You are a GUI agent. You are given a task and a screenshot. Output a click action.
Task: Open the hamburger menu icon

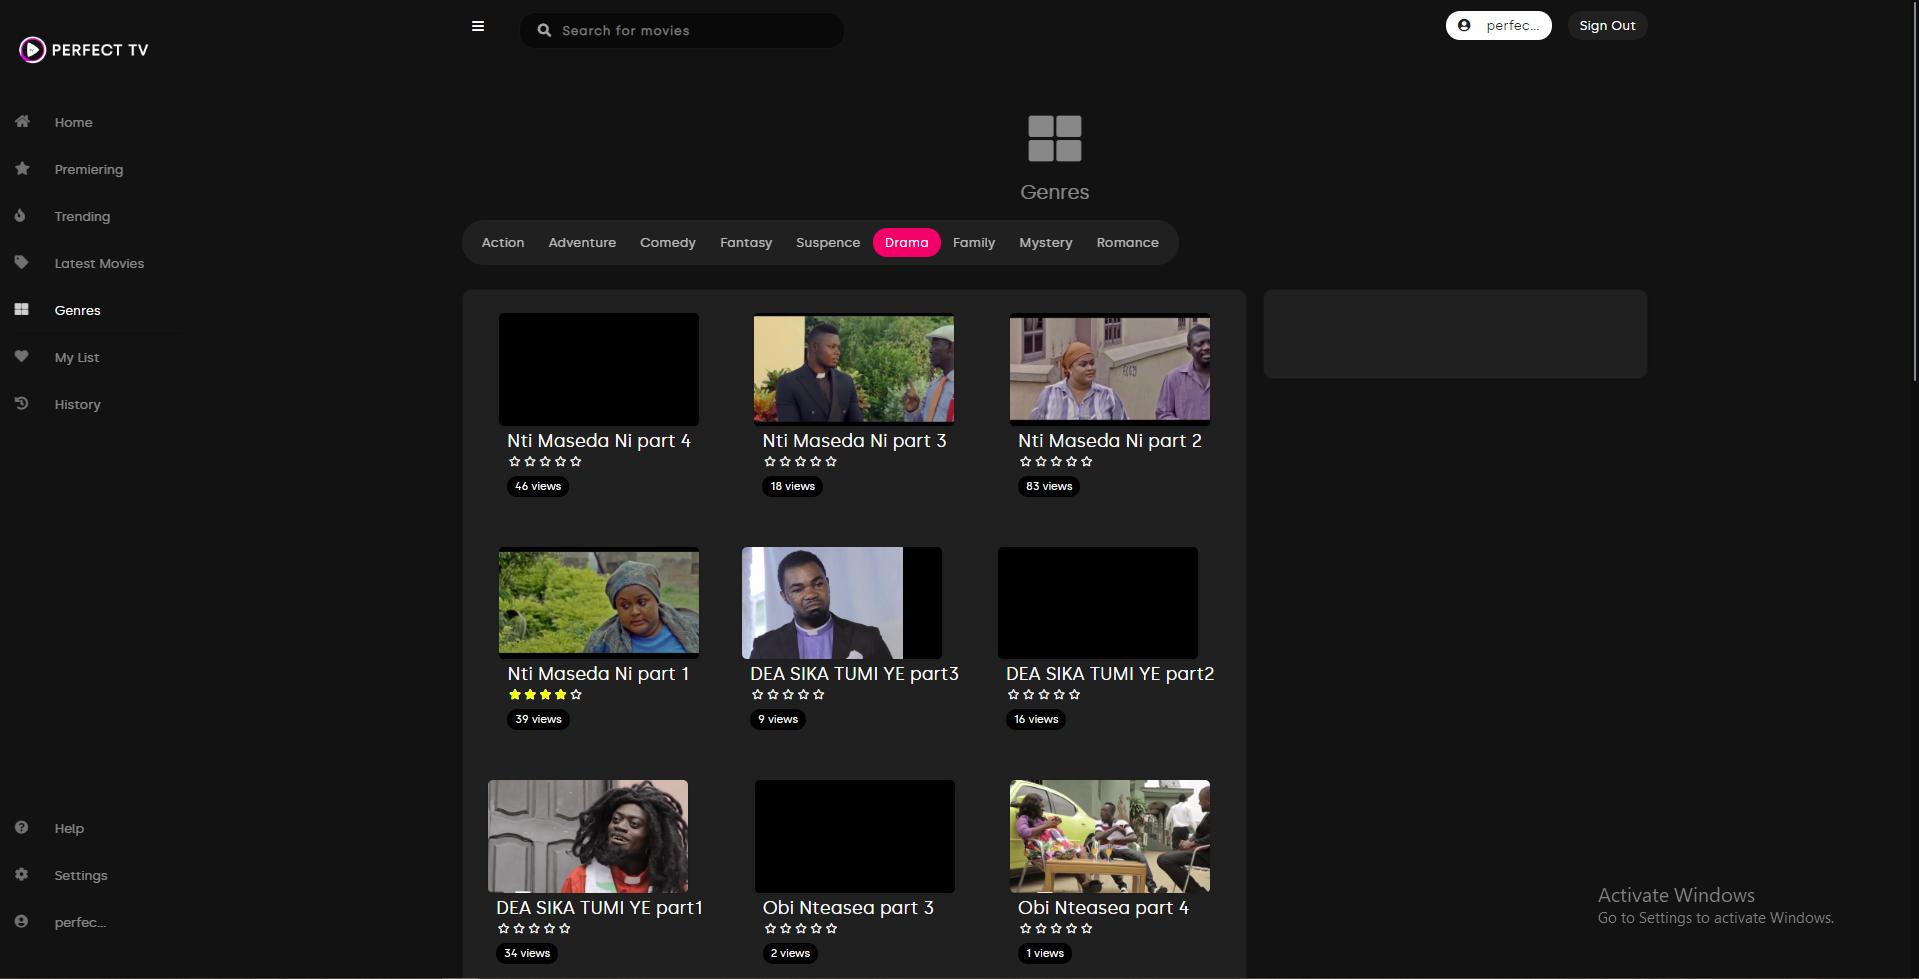point(478,27)
